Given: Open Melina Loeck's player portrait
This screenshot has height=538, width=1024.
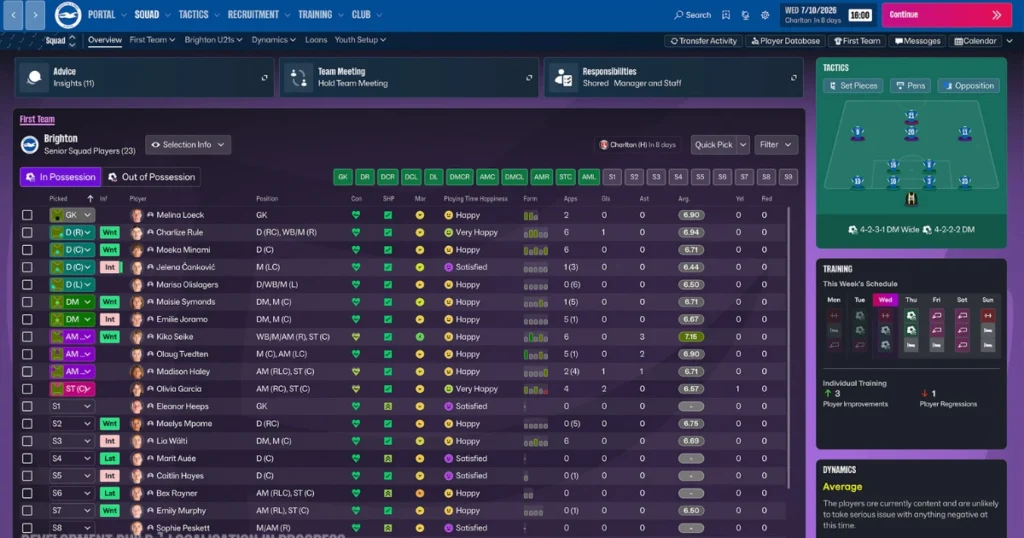Looking at the screenshot, I should [136, 215].
